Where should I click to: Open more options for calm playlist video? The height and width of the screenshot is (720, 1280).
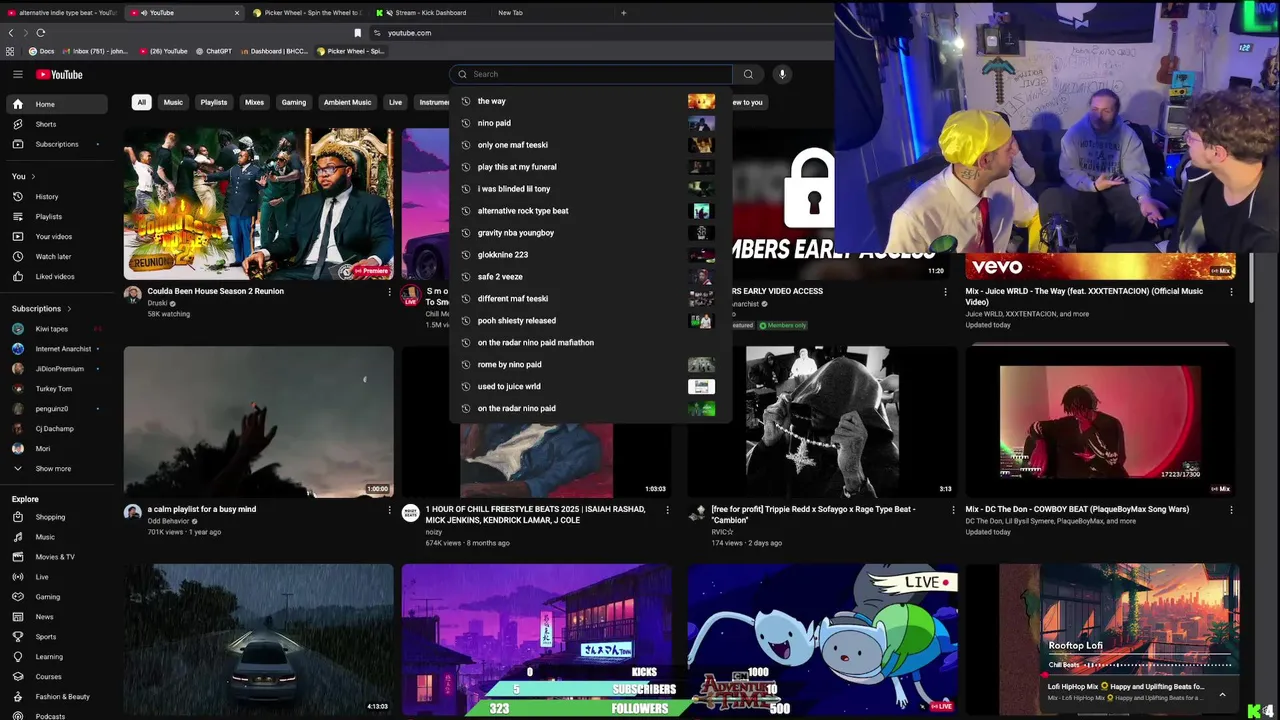tap(390, 510)
